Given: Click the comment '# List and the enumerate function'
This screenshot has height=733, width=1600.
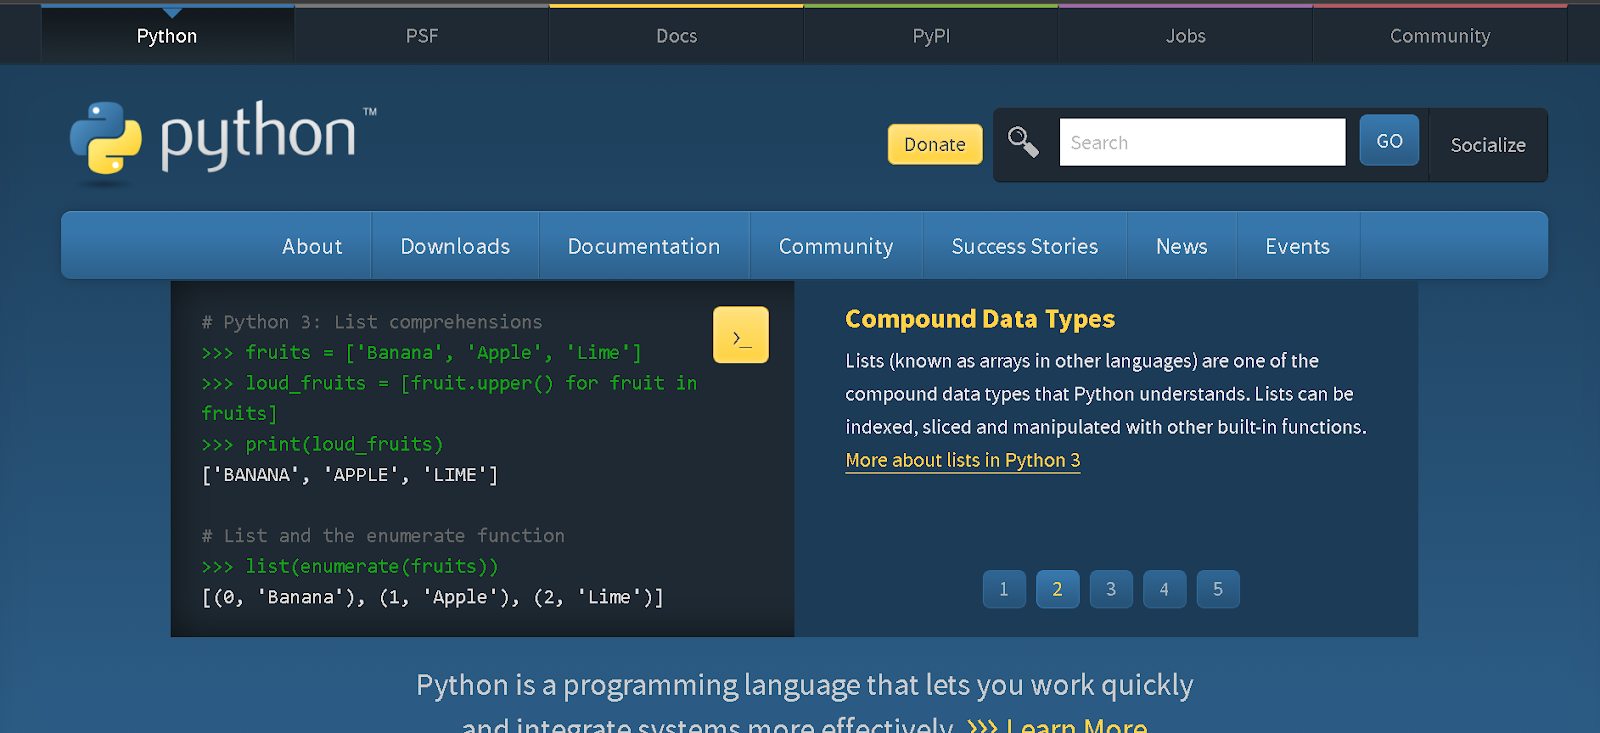Looking at the screenshot, I should tap(383, 536).
